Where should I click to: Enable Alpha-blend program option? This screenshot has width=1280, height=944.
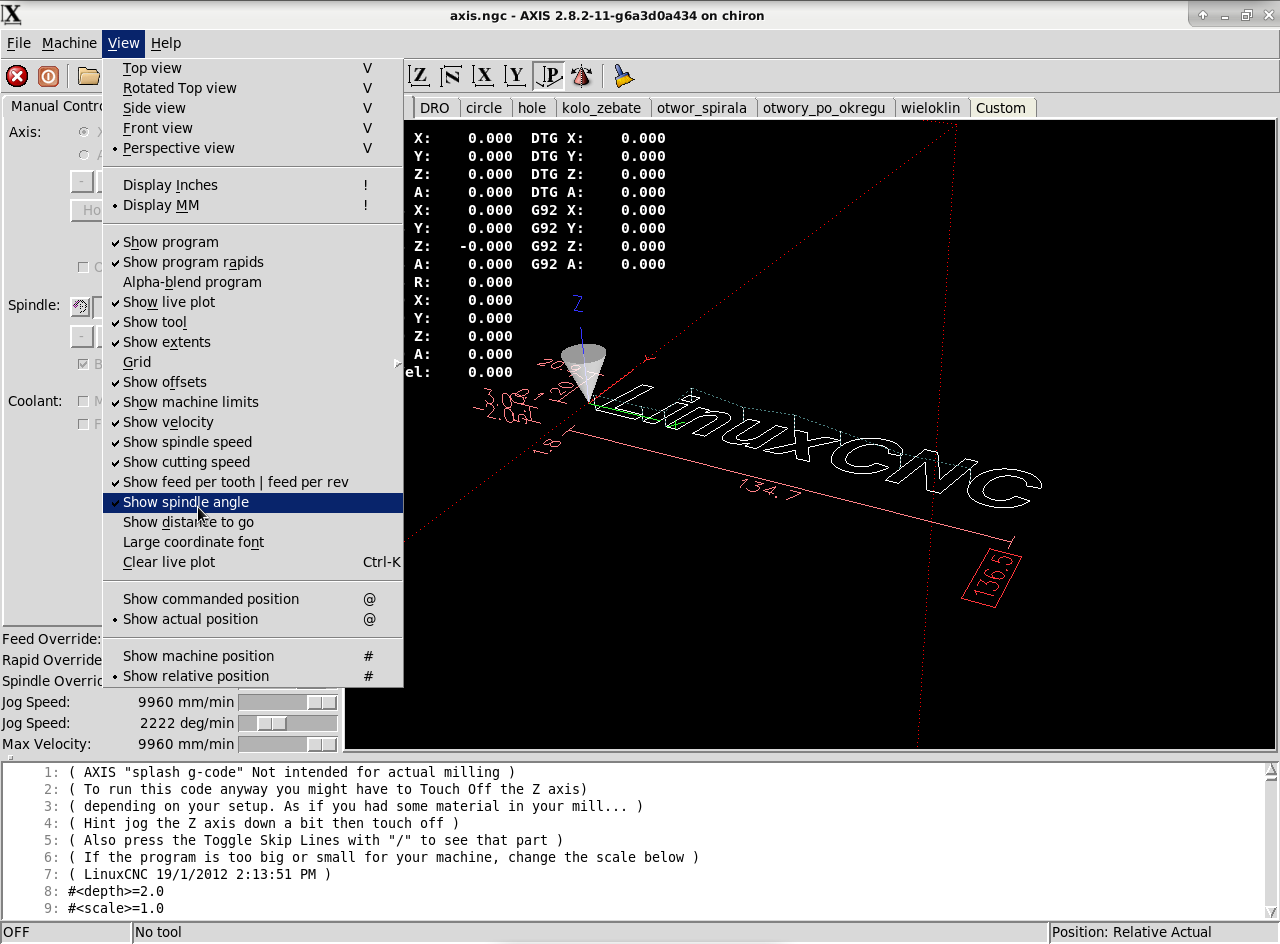(x=253, y=282)
